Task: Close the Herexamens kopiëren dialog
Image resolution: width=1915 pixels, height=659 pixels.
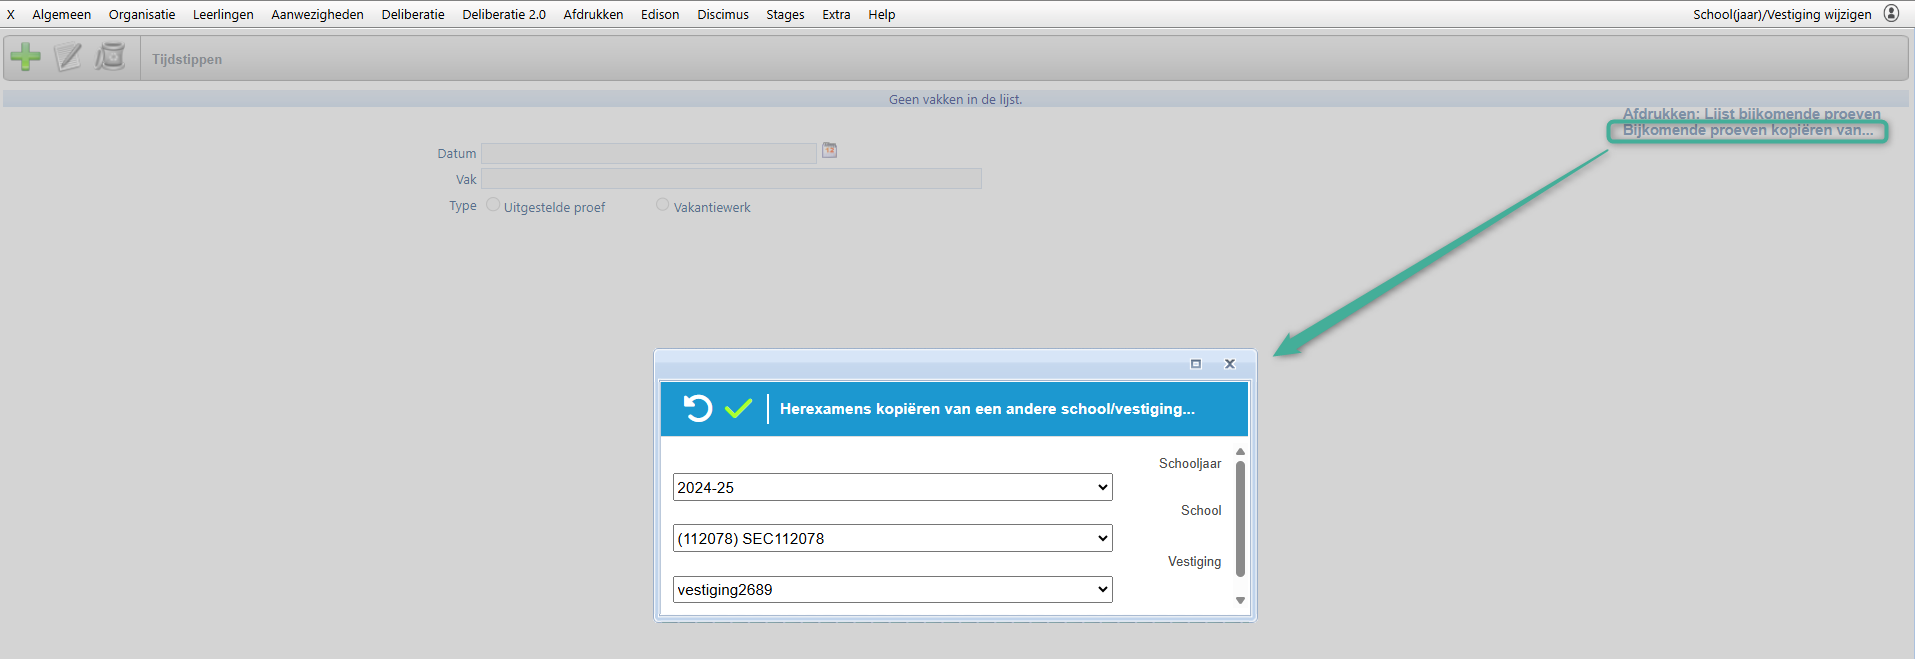Action: pos(1230,364)
